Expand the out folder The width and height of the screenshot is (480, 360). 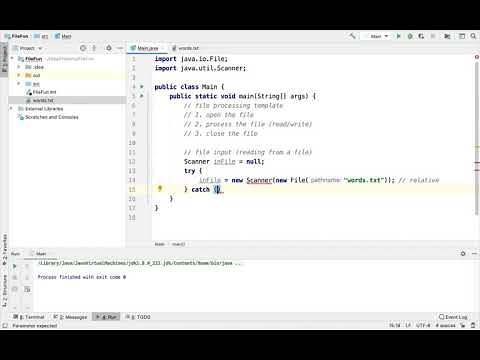(x=19, y=75)
